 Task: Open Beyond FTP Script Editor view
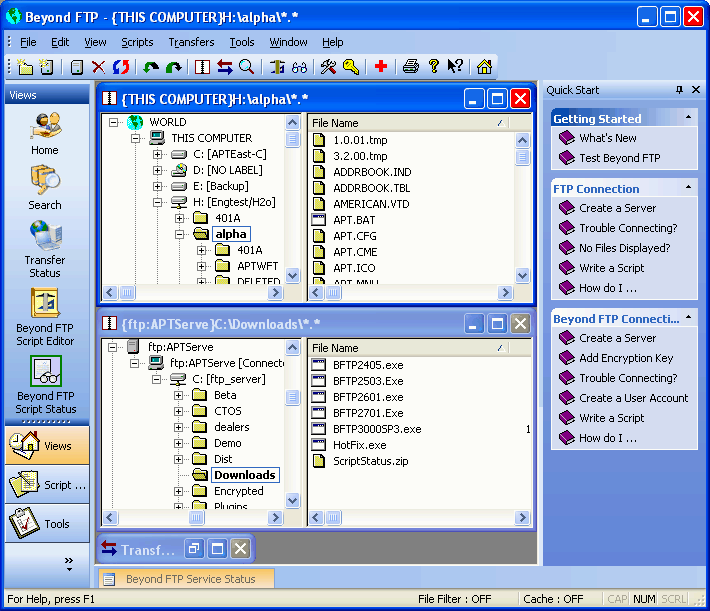[x=45, y=317]
